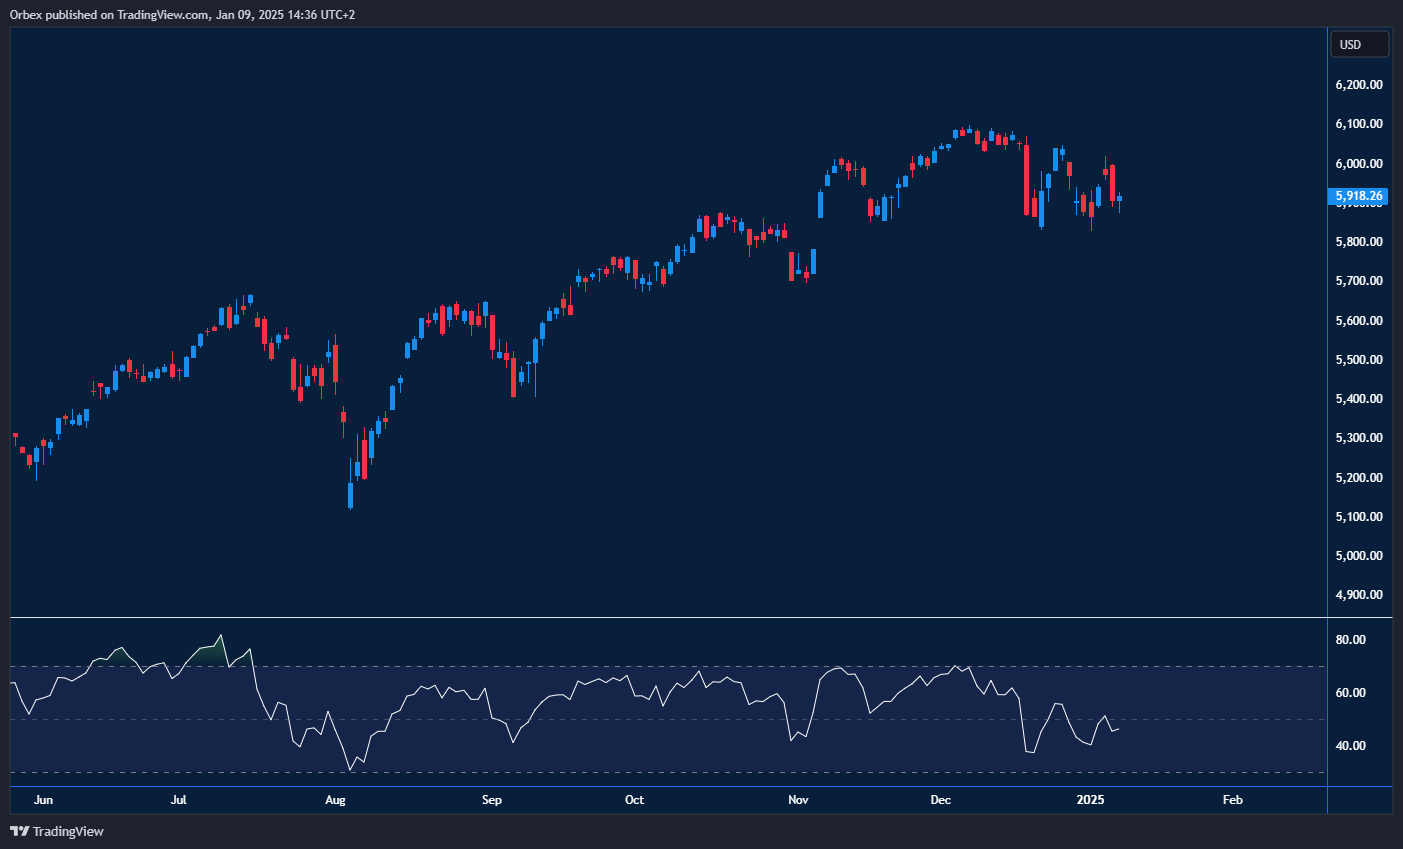Image resolution: width=1403 pixels, height=849 pixels.
Task: Click the TradingView logo icon
Action: 21,831
